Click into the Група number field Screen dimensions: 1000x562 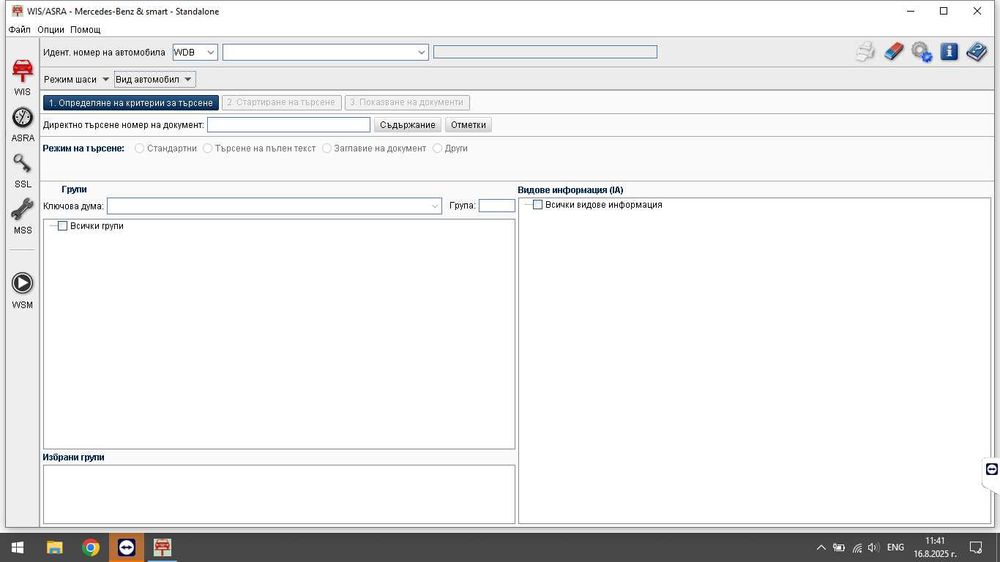(497, 205)
